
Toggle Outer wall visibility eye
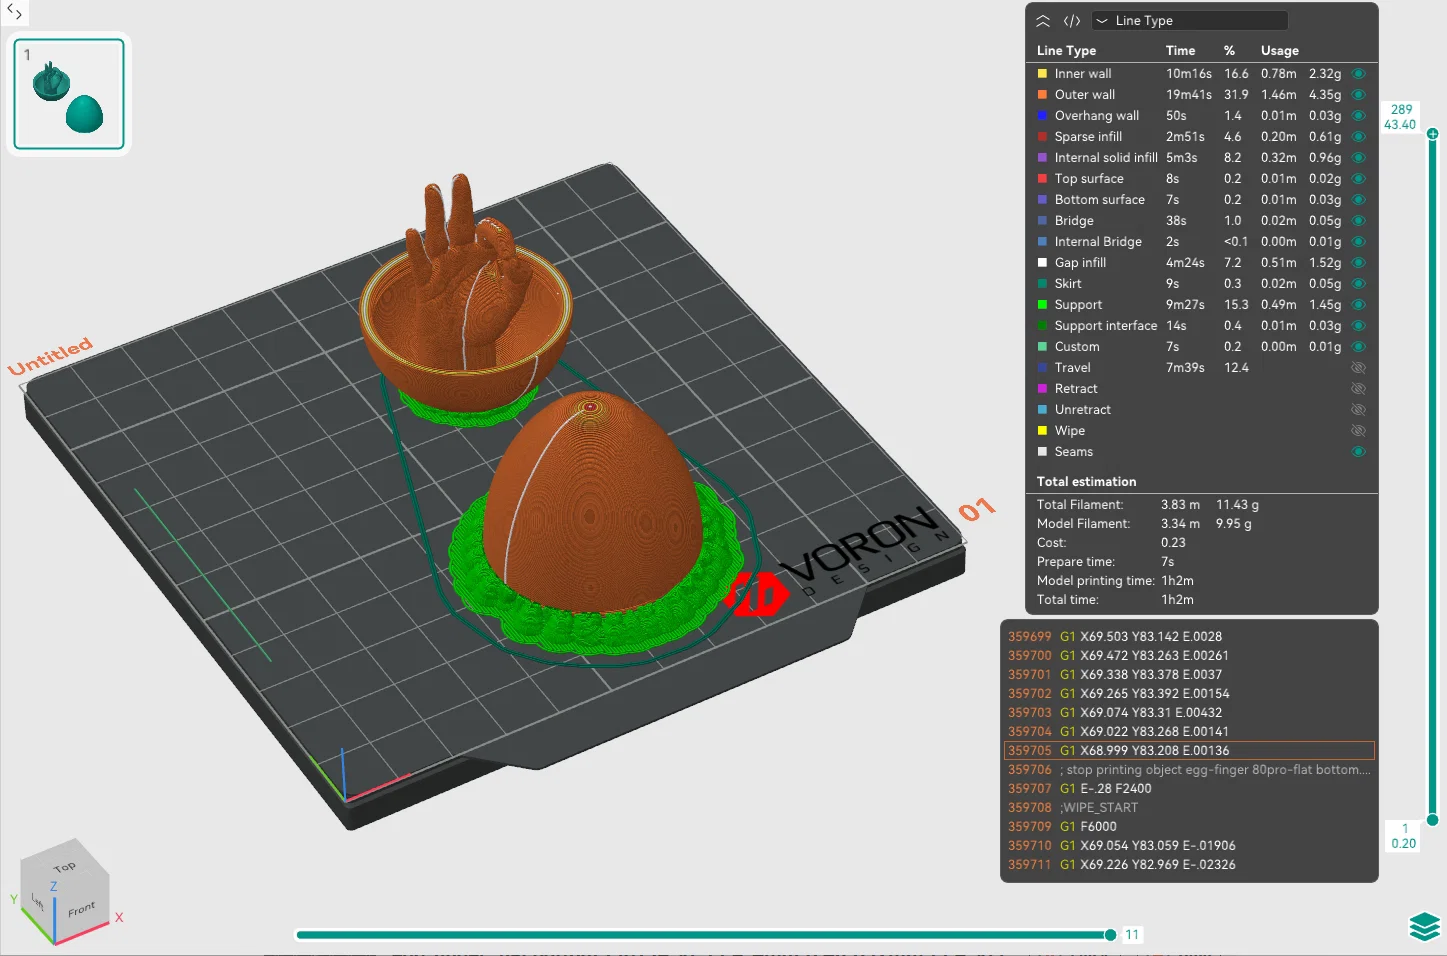[x=1358, y=95]
